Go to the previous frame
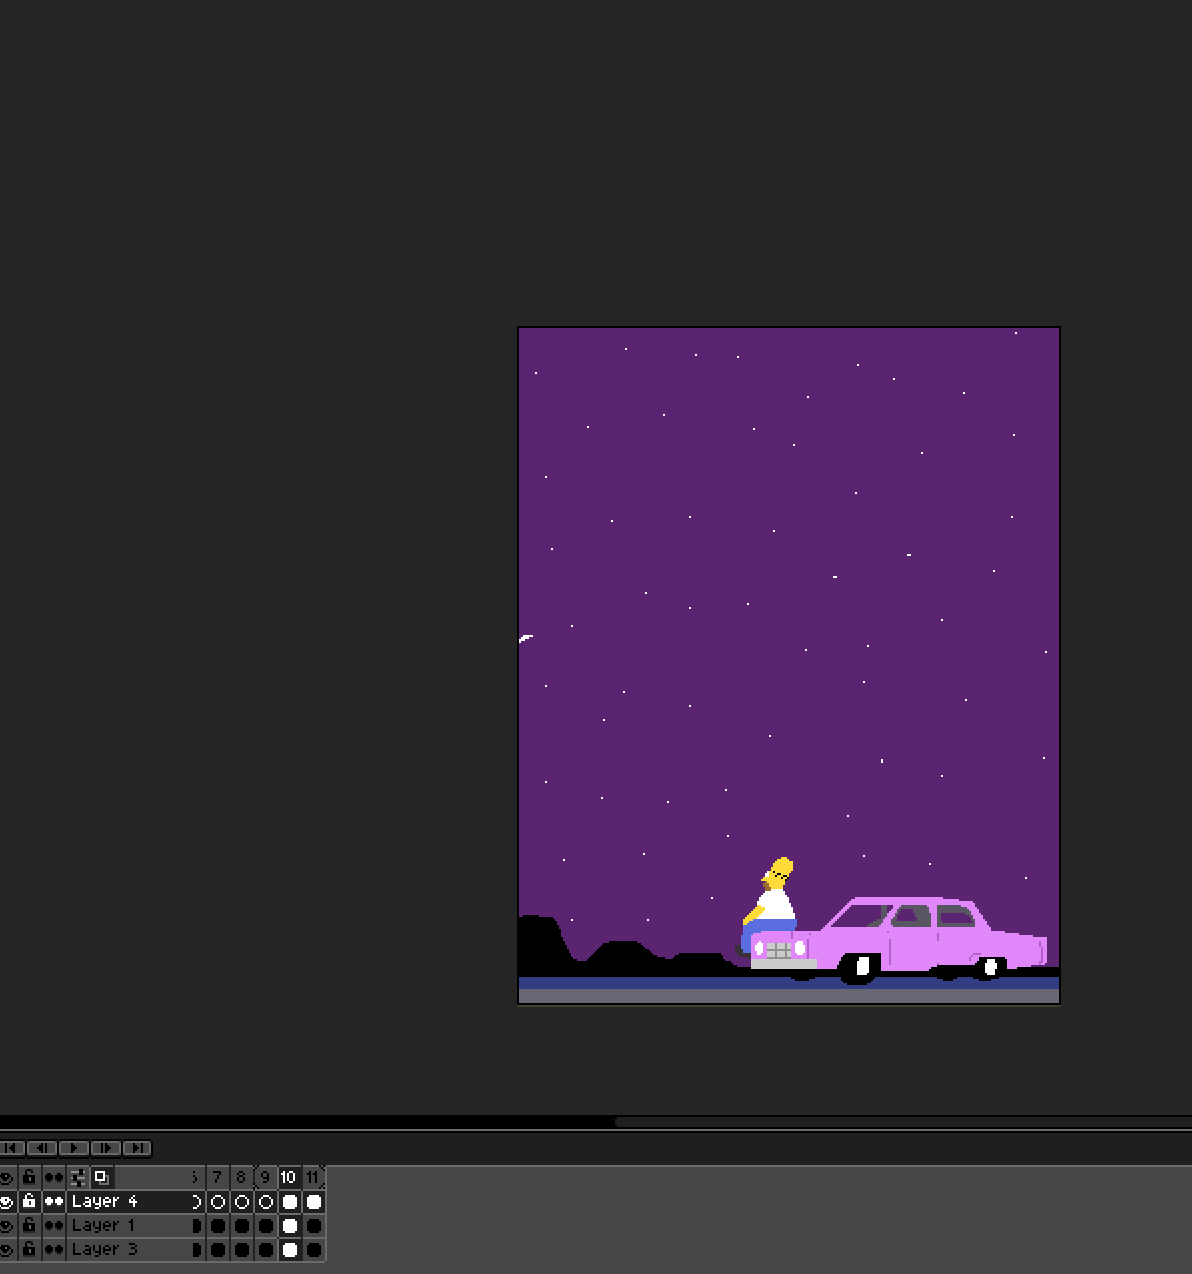 click(42, 1148)
